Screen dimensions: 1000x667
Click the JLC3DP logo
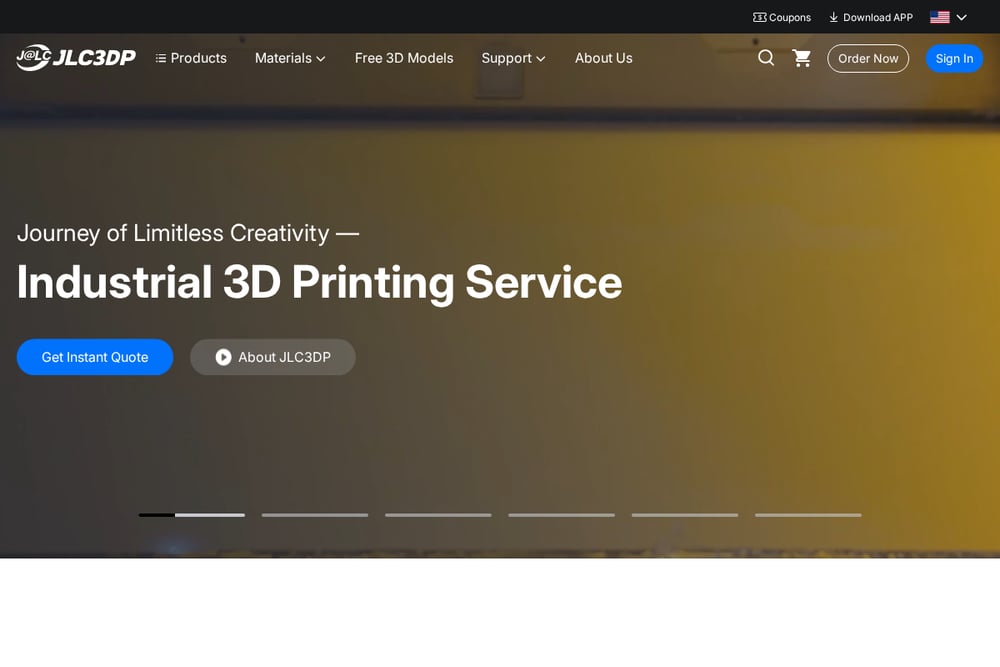pos(76,57)
